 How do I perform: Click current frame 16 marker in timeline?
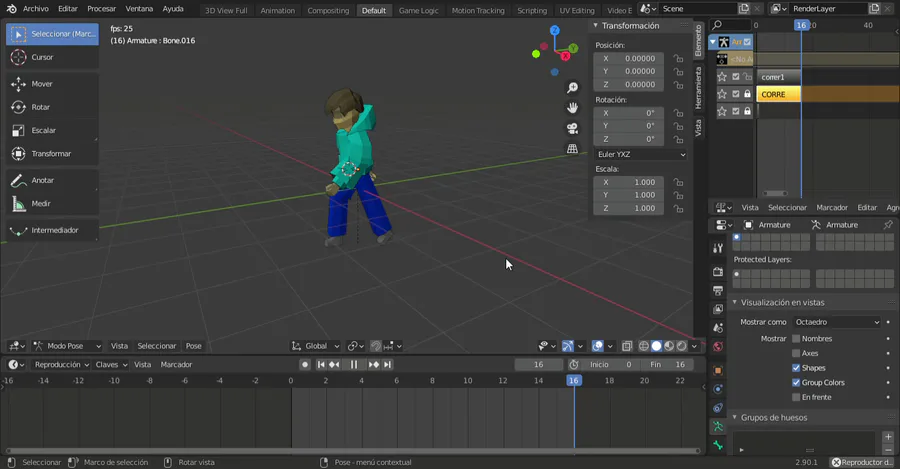coord(573,381)
